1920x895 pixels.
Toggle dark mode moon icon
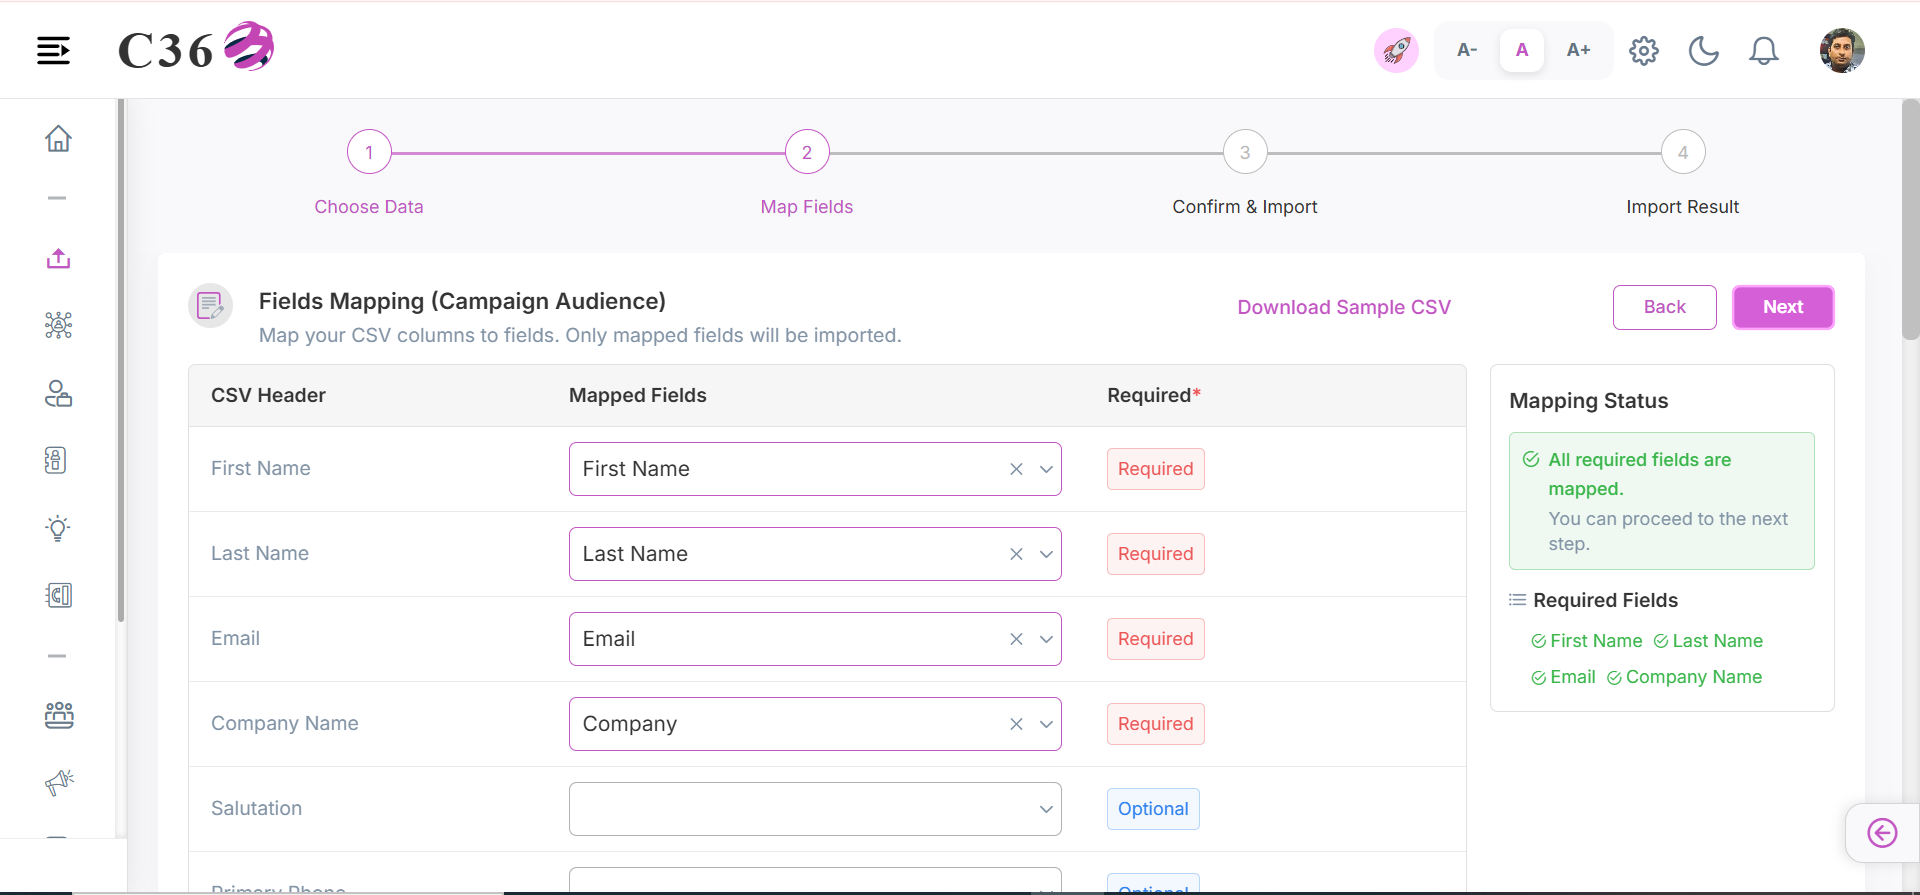tap(1703, 50)
